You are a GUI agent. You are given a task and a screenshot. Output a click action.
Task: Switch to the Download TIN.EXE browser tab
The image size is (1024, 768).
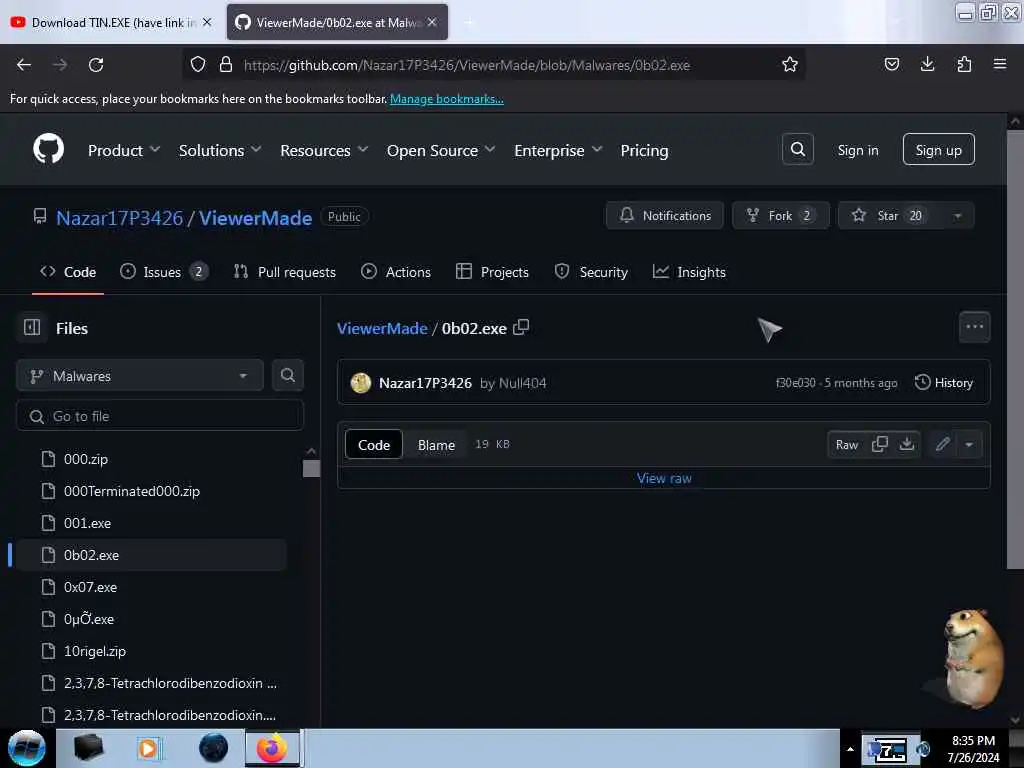coord(112,22)
